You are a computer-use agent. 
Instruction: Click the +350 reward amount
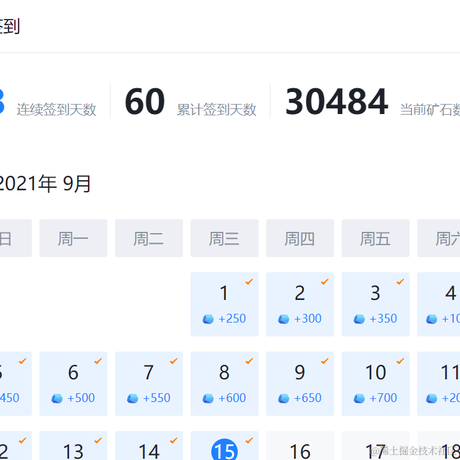tap(383, 319)
